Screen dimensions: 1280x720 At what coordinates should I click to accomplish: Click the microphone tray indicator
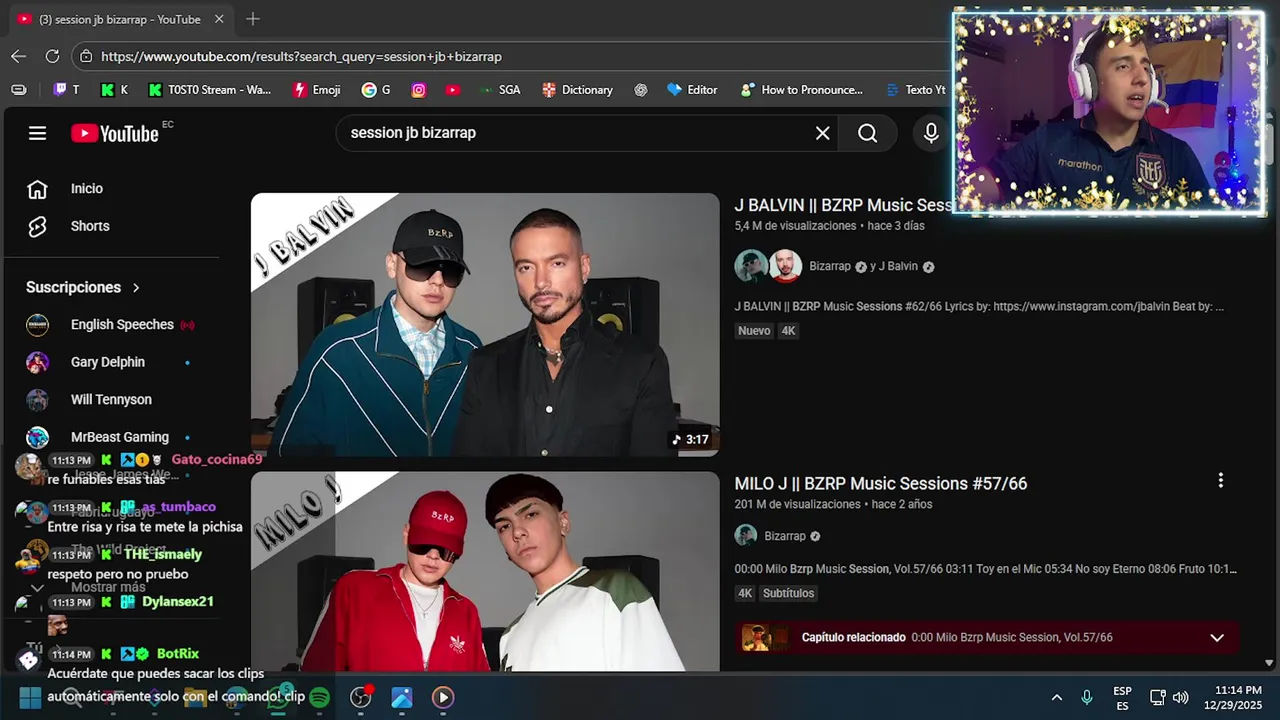coord(1087,698)
